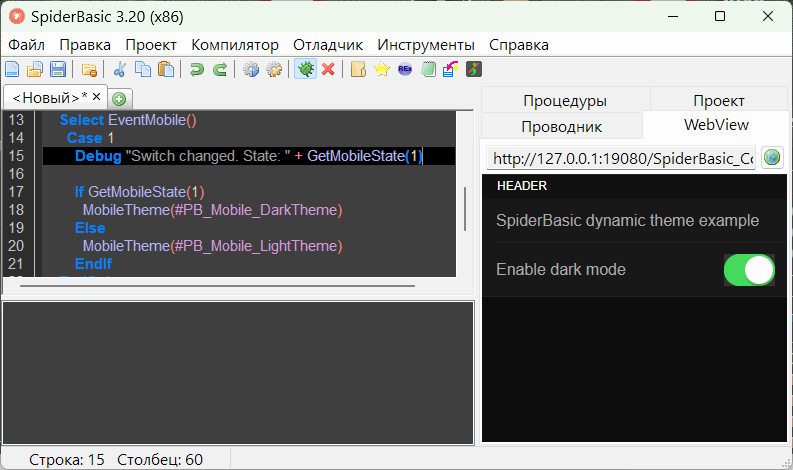793x470 pixels.
Task: Click the Redo green arrow icon
Action: [x=220, y=69]
